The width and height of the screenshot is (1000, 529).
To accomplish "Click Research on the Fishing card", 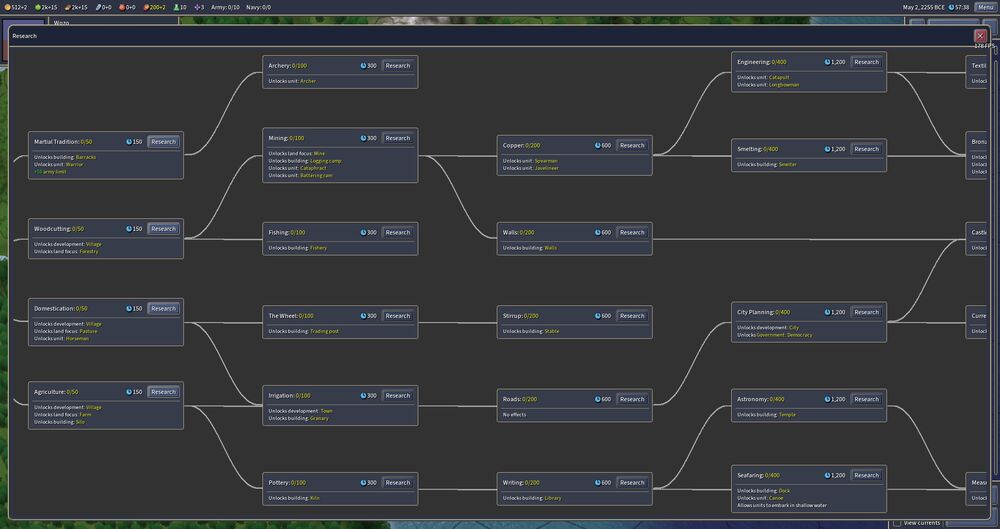I will [397, 232].
